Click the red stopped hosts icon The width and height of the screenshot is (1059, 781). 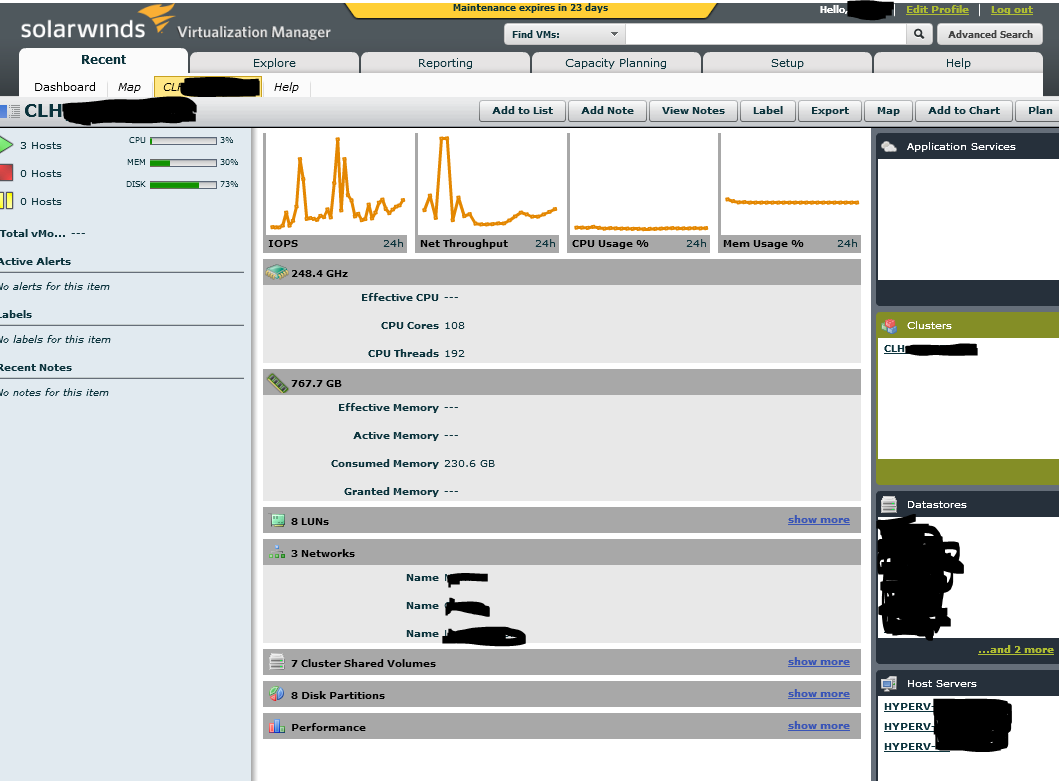tap(6, 173)
